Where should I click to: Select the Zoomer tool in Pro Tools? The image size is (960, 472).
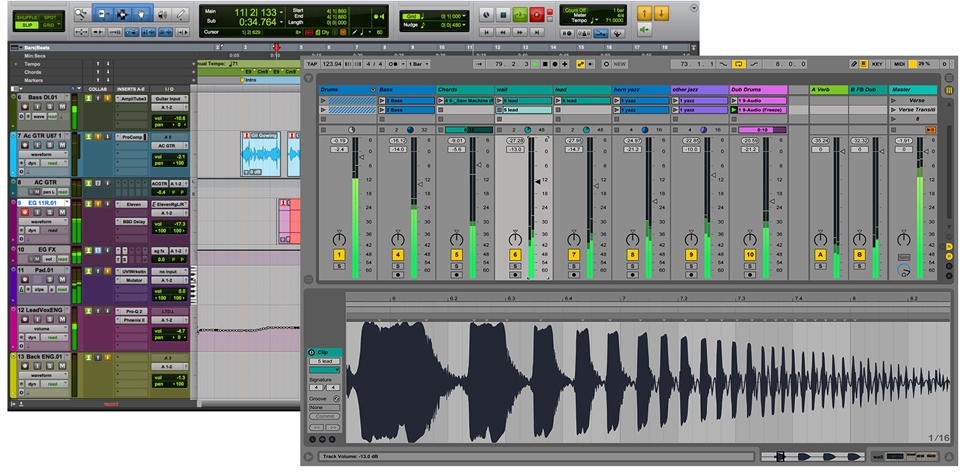click(81, 13)
